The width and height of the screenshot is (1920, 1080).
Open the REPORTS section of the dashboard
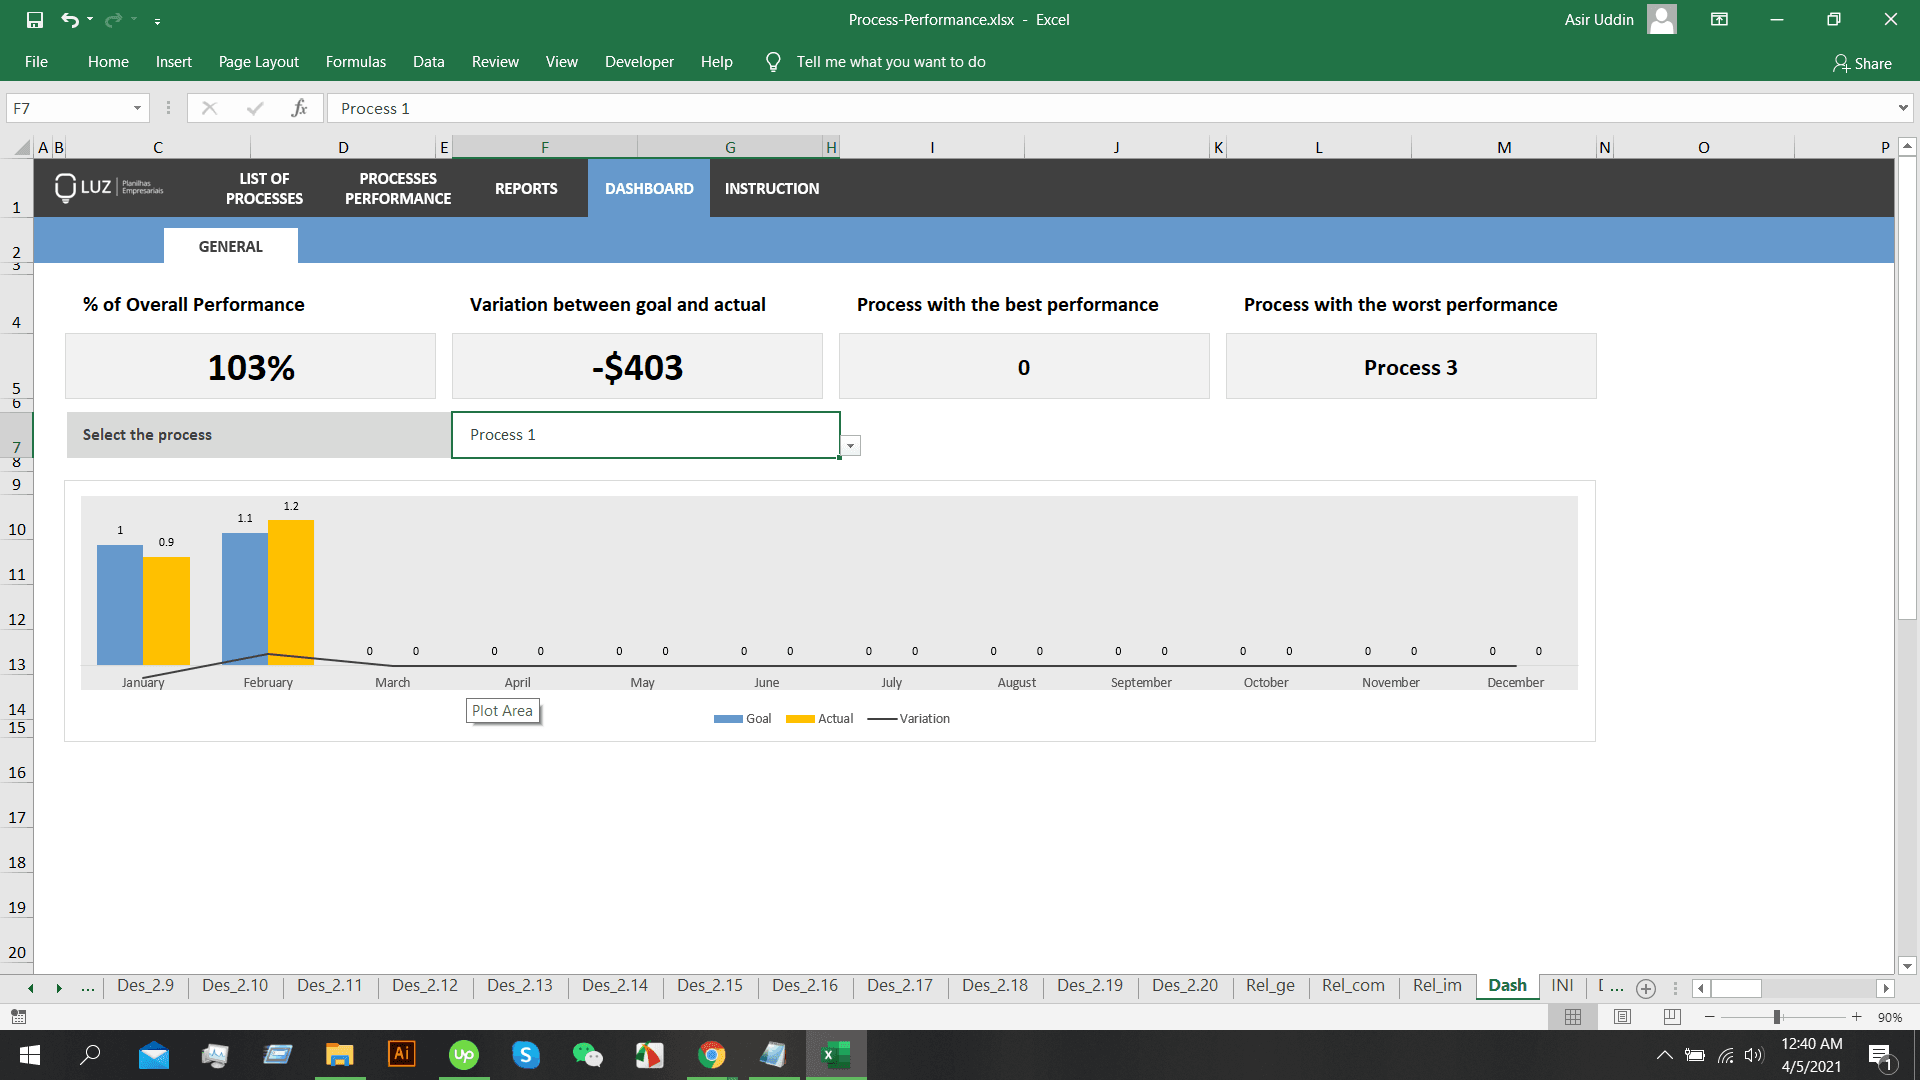coord(526,188)
